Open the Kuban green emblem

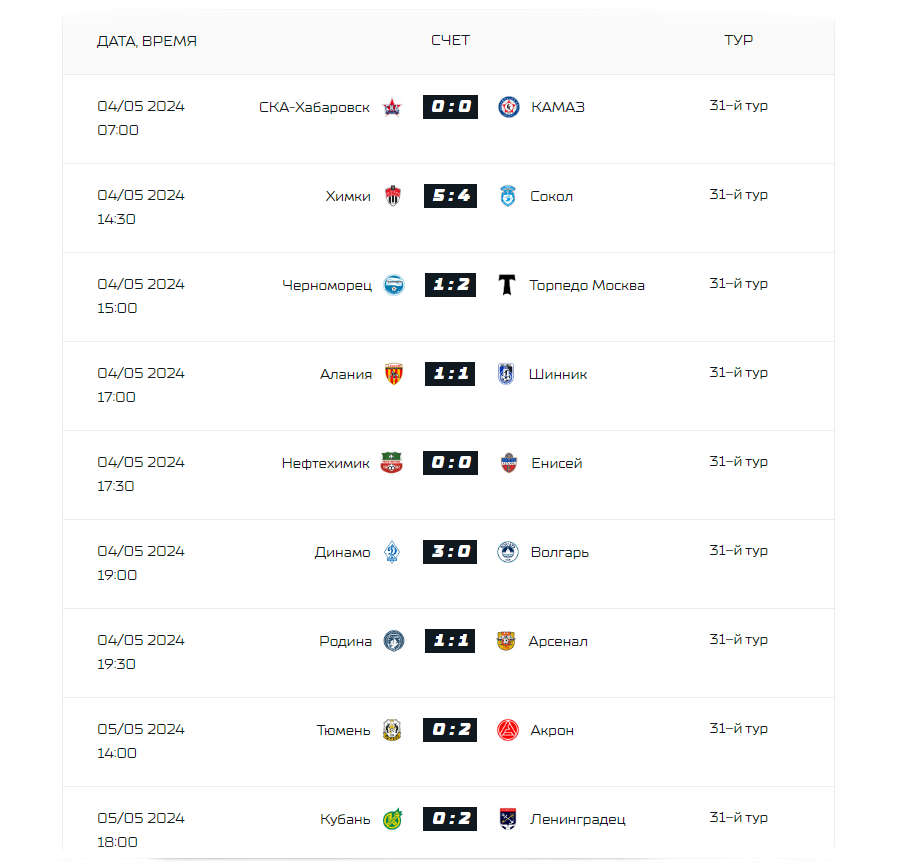[x=393, y=819]
